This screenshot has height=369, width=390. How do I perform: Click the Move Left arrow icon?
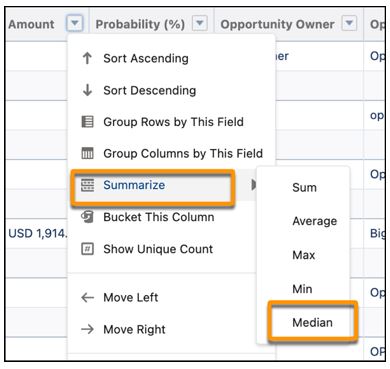pos(88,297)
